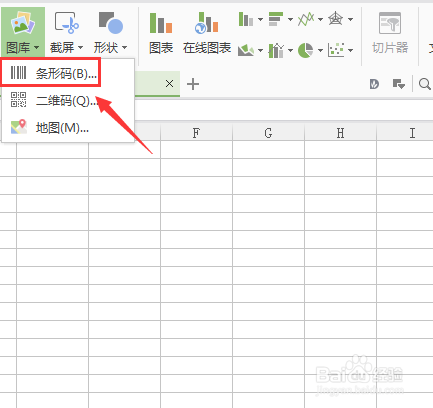Select column G header
The height and width of the screenshot is (408, 433).
tap(268, 133)
